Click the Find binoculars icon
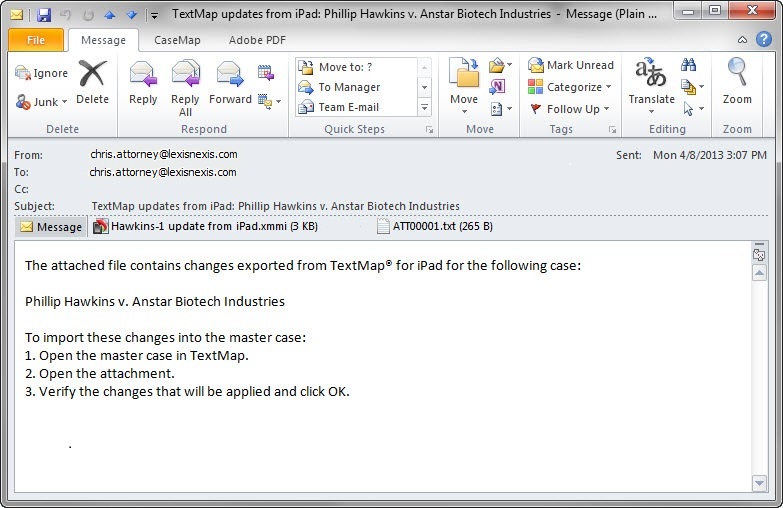 point(688,64)
